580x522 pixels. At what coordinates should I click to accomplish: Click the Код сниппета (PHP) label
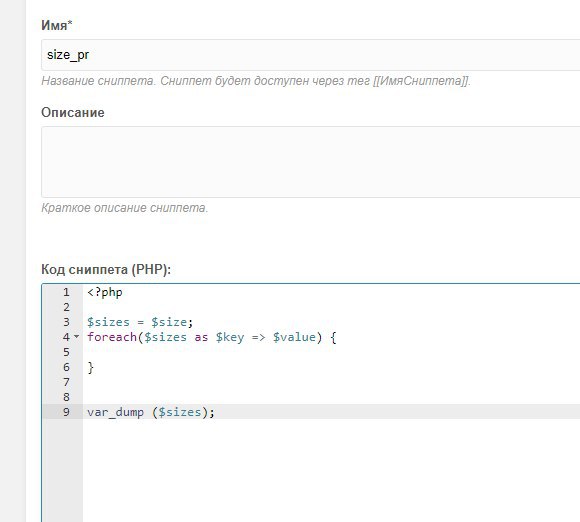tap(106, 269)
